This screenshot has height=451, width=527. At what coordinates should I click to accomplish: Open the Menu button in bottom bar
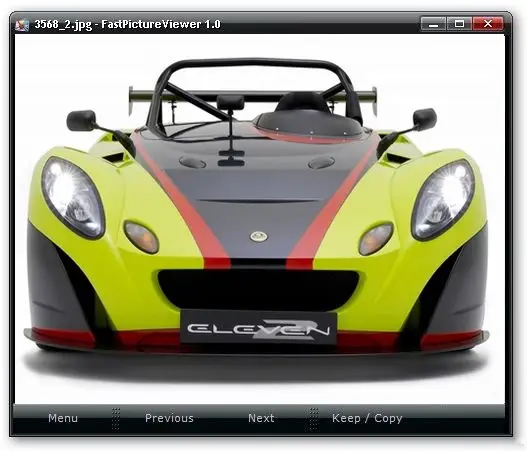[63, 418]
